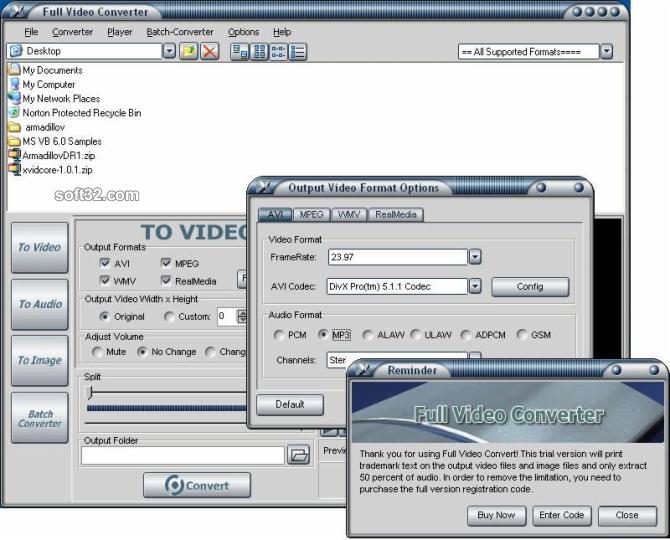Open the Desktop location dropdown arrow
670x540 pixels.
pyautogui.click(x=169, y=51)
